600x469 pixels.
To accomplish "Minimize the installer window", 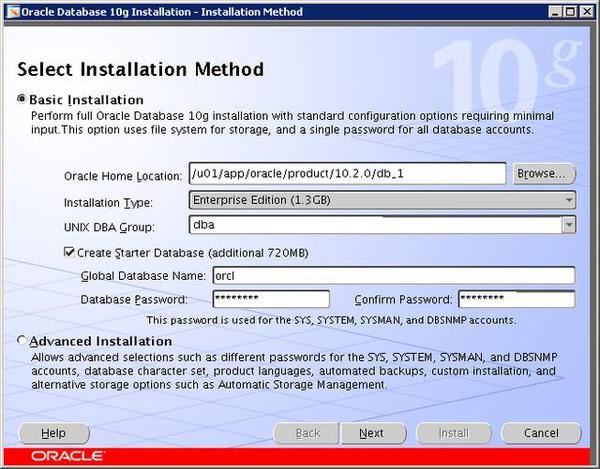I will pyautogui.click(x=555, y=12).
